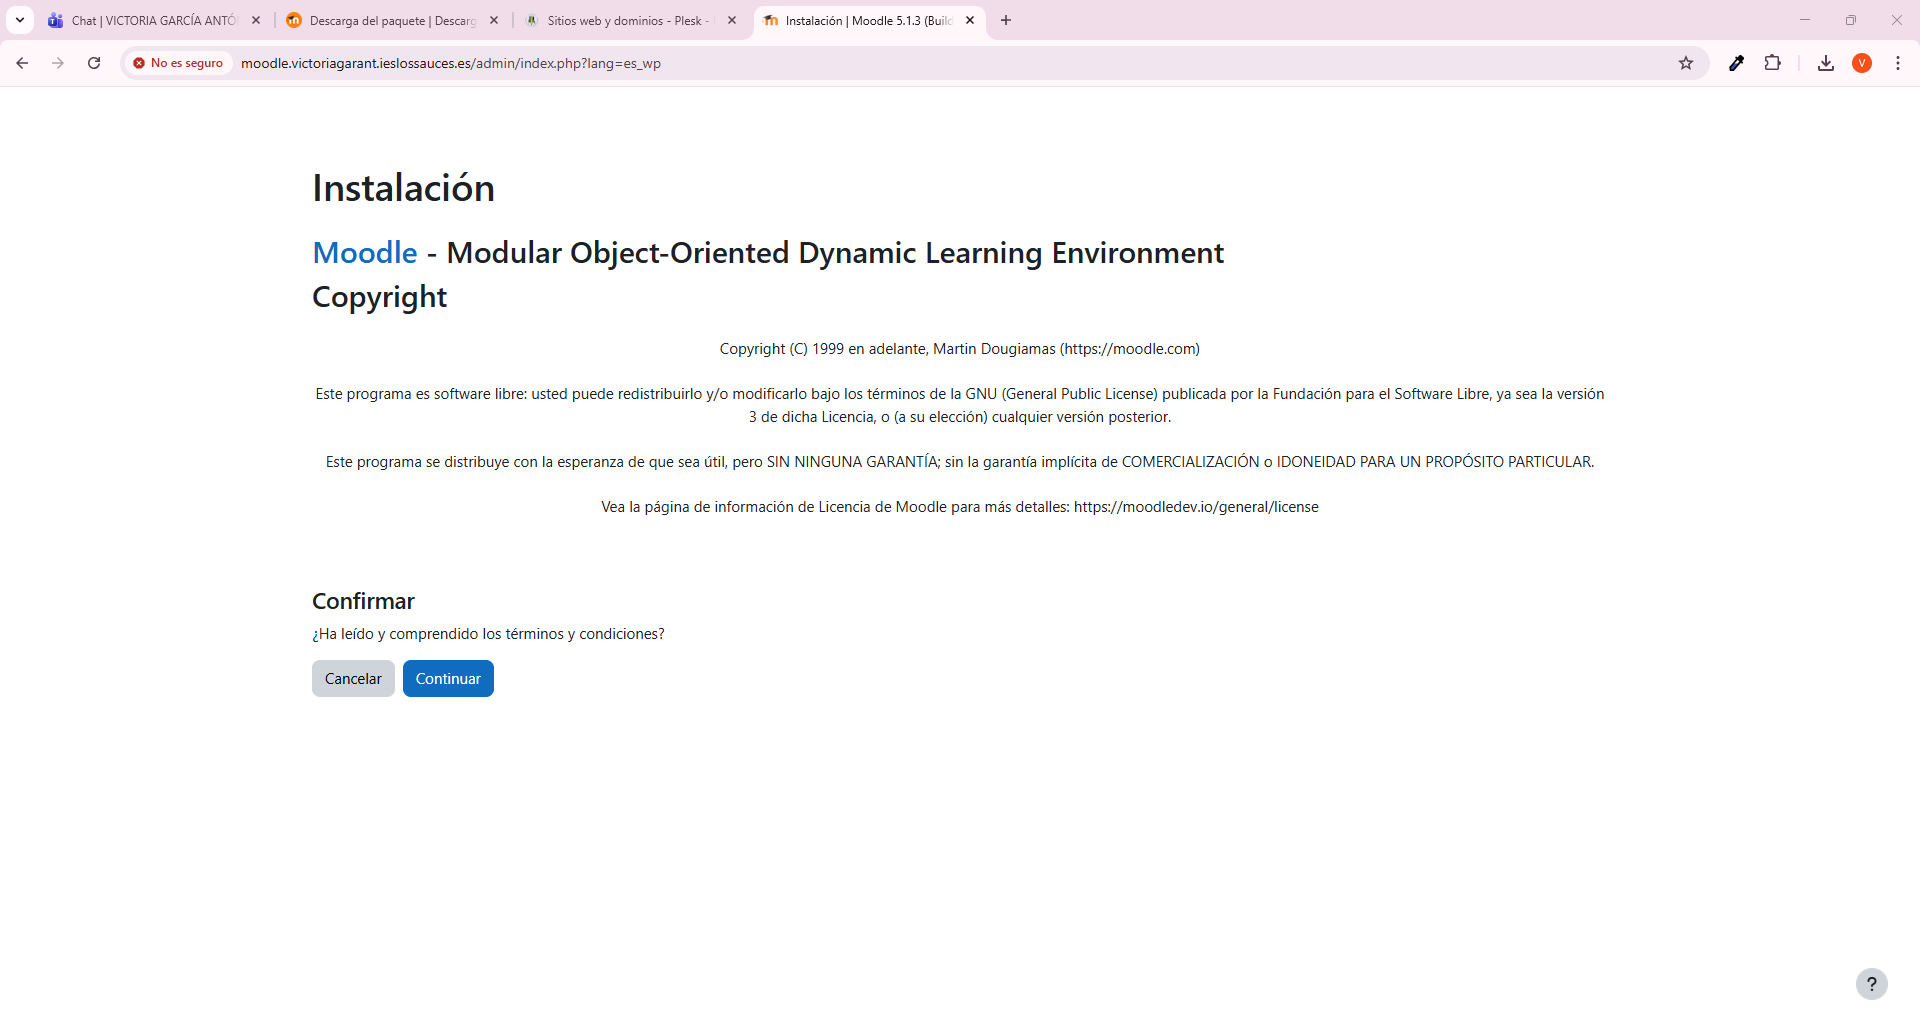Viewport: 1920px width, 1032px height.
Task: Click the Martin Dougiamas copyright line
Action: coord(960,349)
